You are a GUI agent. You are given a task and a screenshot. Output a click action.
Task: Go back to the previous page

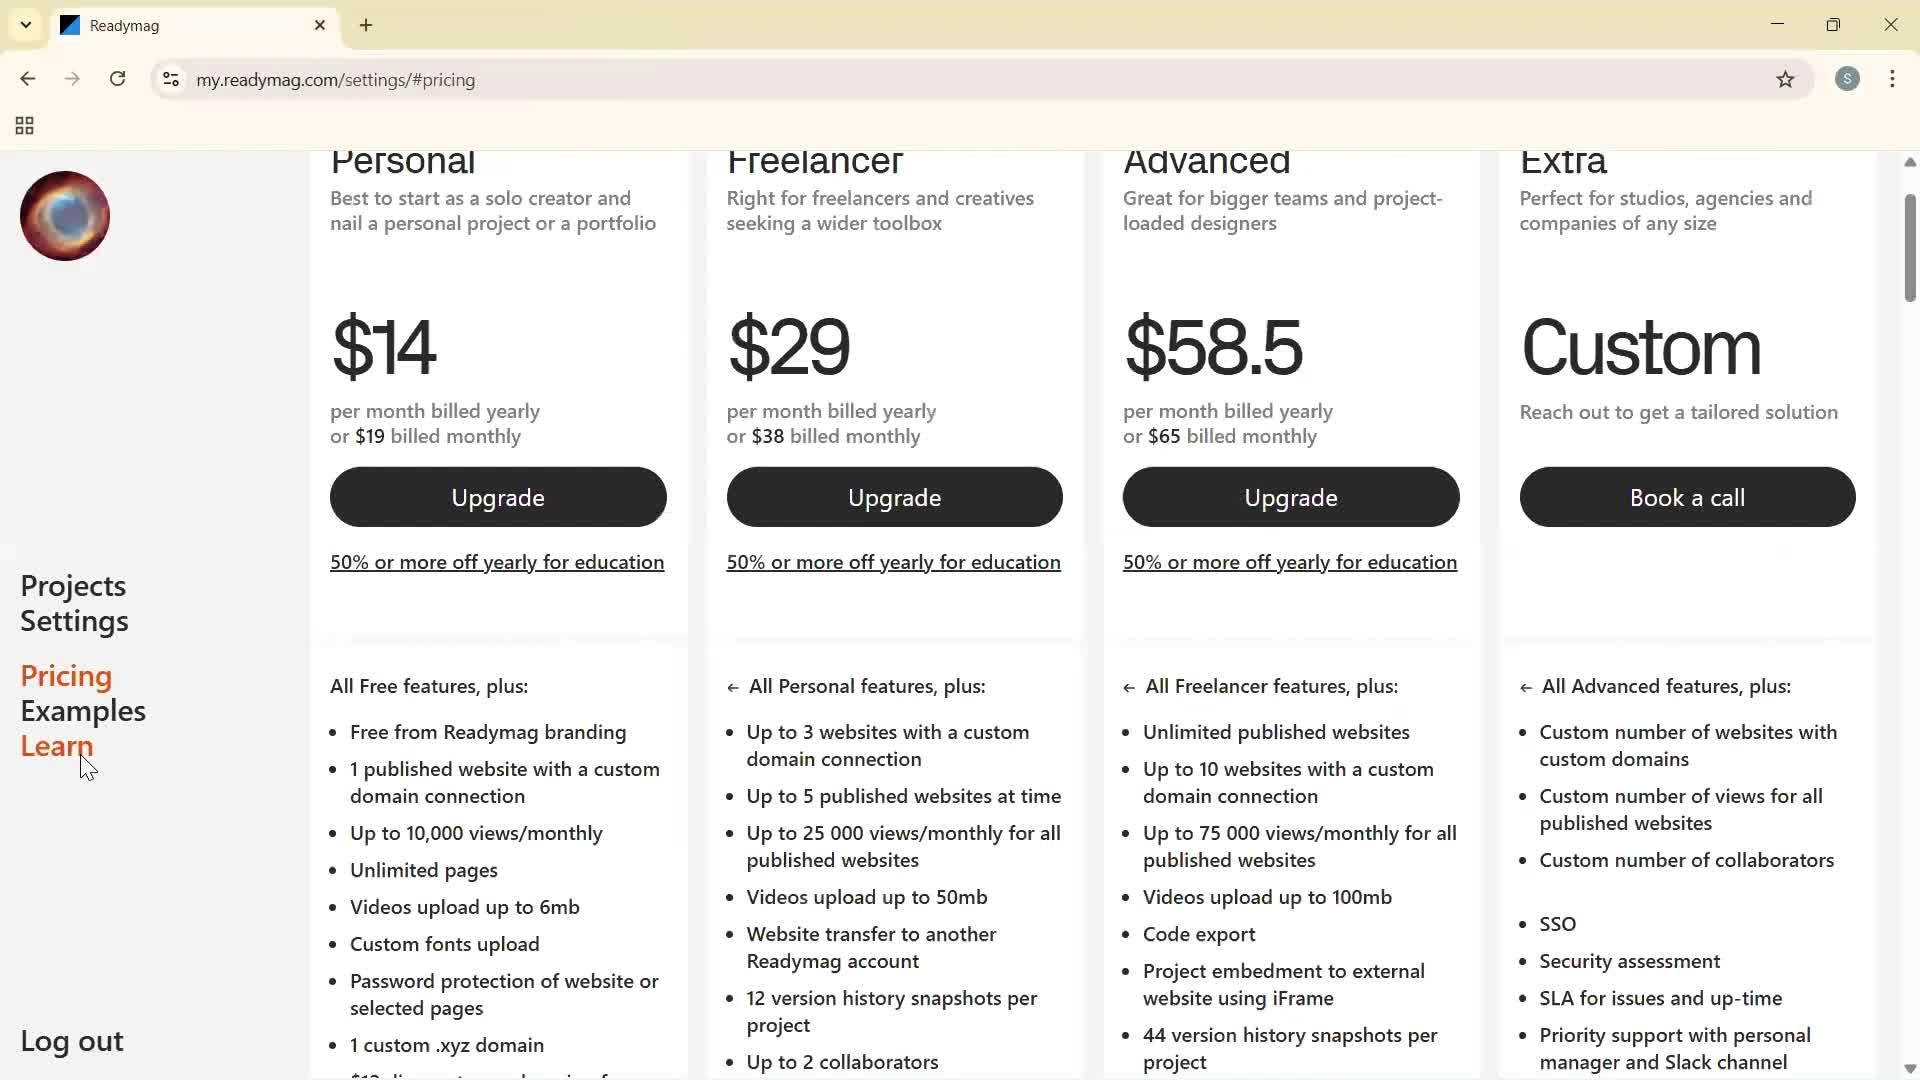tap(28, 79)
